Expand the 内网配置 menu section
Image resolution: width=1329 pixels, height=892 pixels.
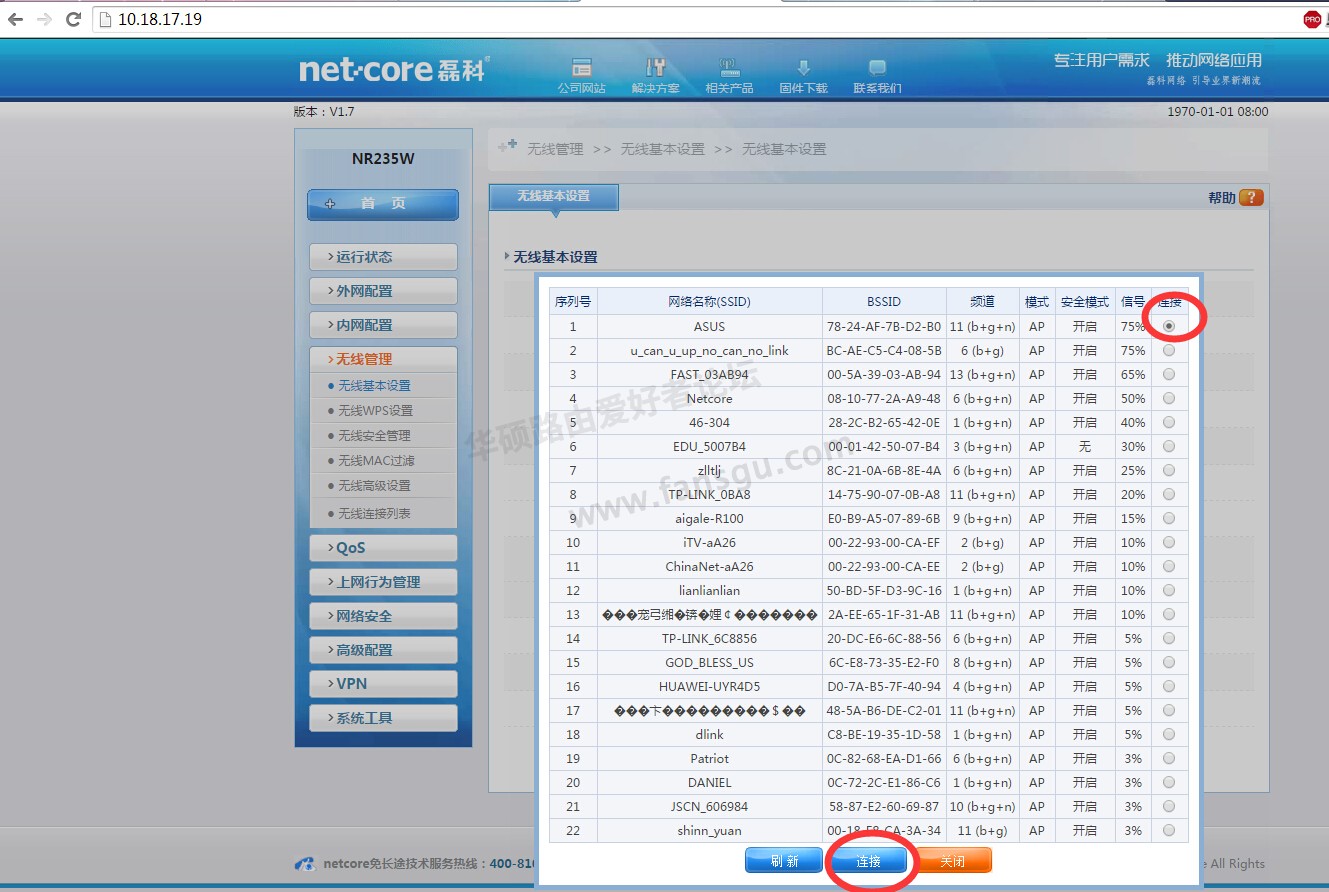[x=383, y=325]
